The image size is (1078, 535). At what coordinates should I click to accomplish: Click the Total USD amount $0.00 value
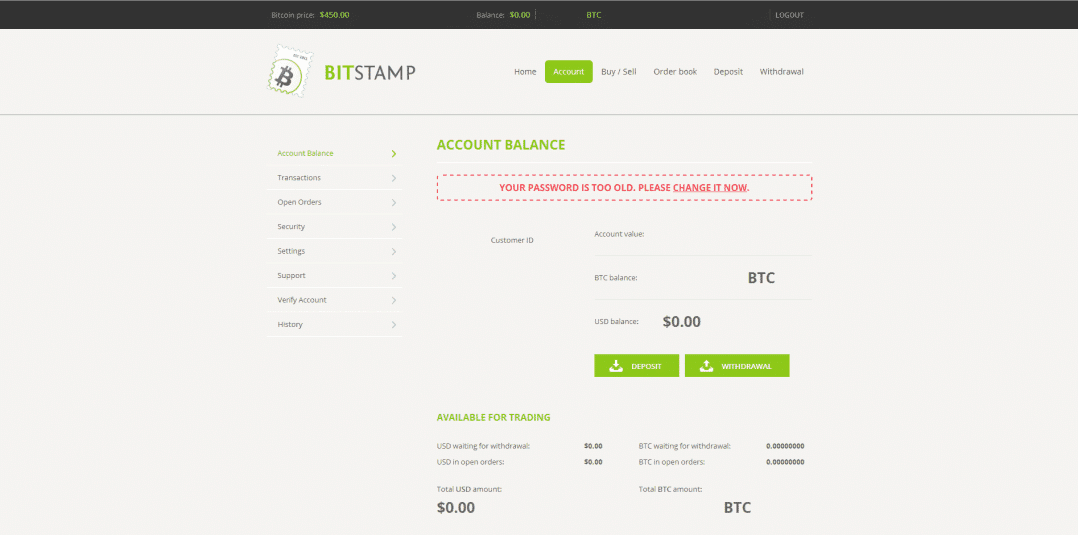456,508
